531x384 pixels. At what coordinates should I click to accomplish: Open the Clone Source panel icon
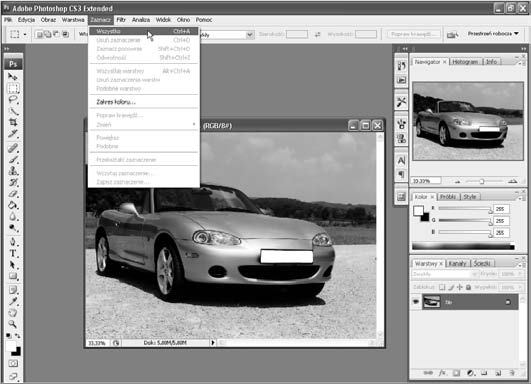(402, 138)
